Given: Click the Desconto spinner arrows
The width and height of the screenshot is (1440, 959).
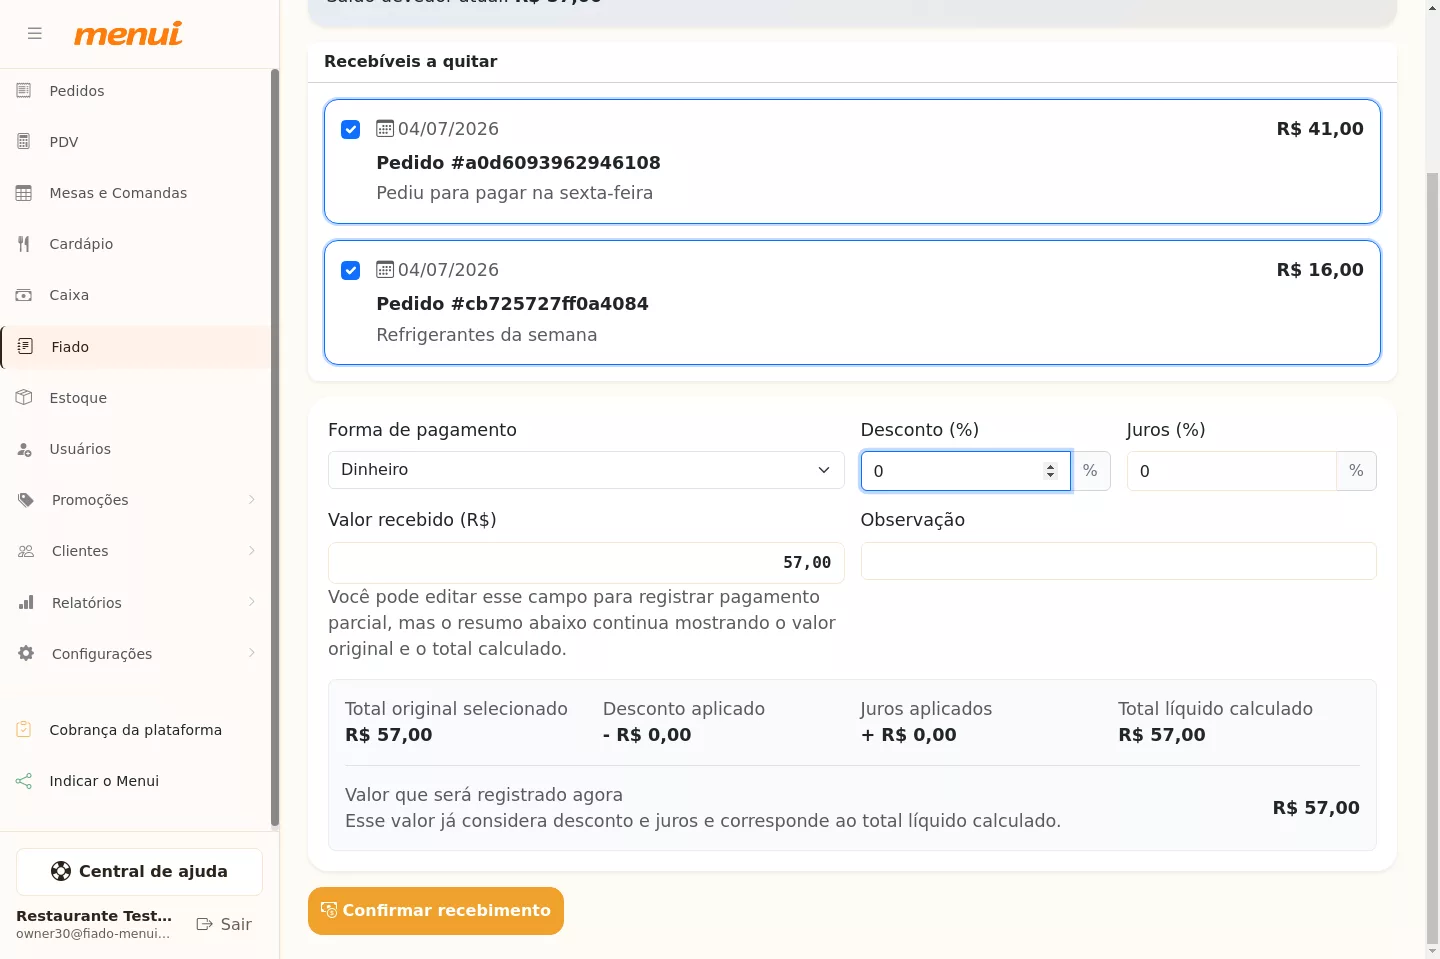Looking at the screenshot, I should (x=1050, y=471).
